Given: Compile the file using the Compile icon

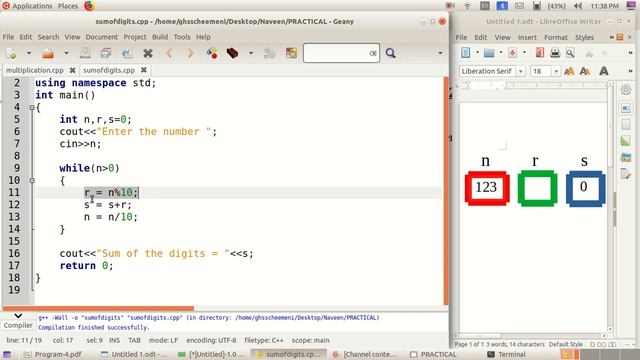Looking at the screenshot, I should [212, 53].
